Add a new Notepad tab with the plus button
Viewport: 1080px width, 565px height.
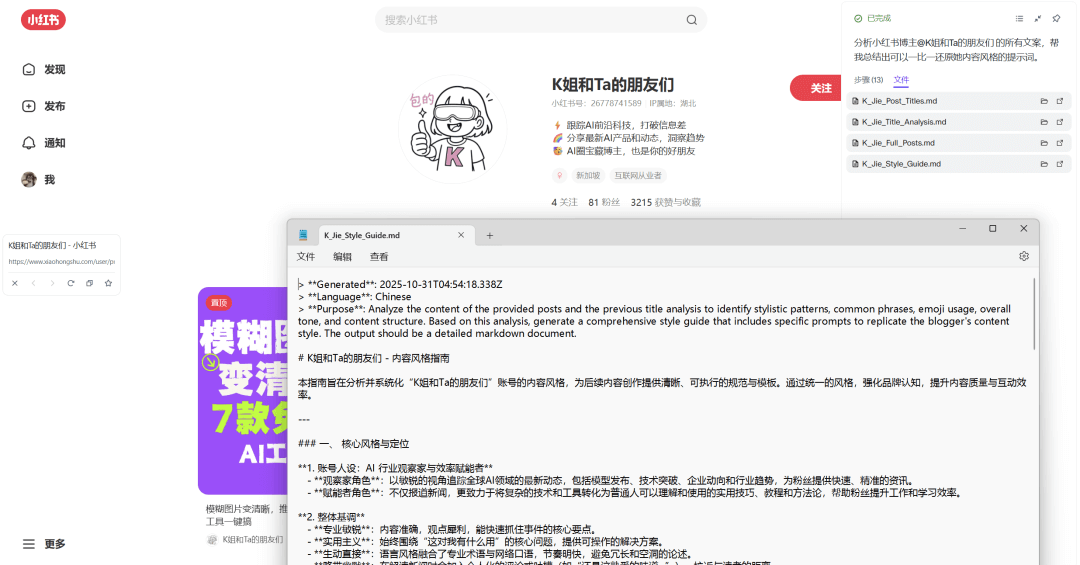tap(490, 236)
